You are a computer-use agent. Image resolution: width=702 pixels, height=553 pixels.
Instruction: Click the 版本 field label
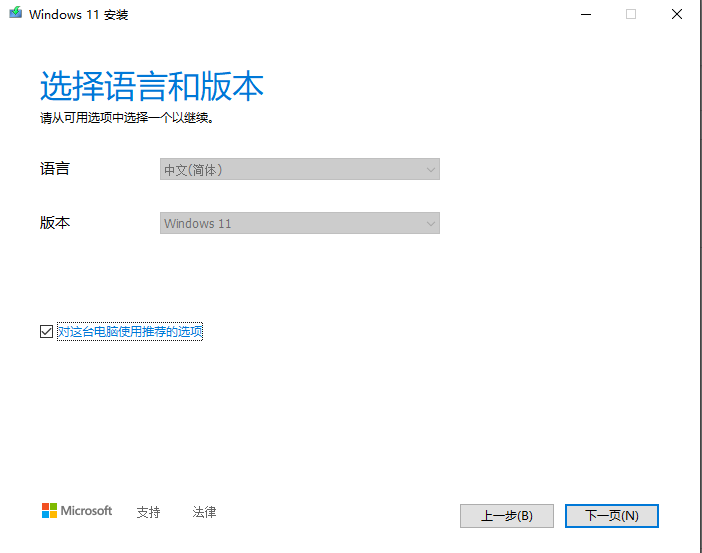pos(55,223)
